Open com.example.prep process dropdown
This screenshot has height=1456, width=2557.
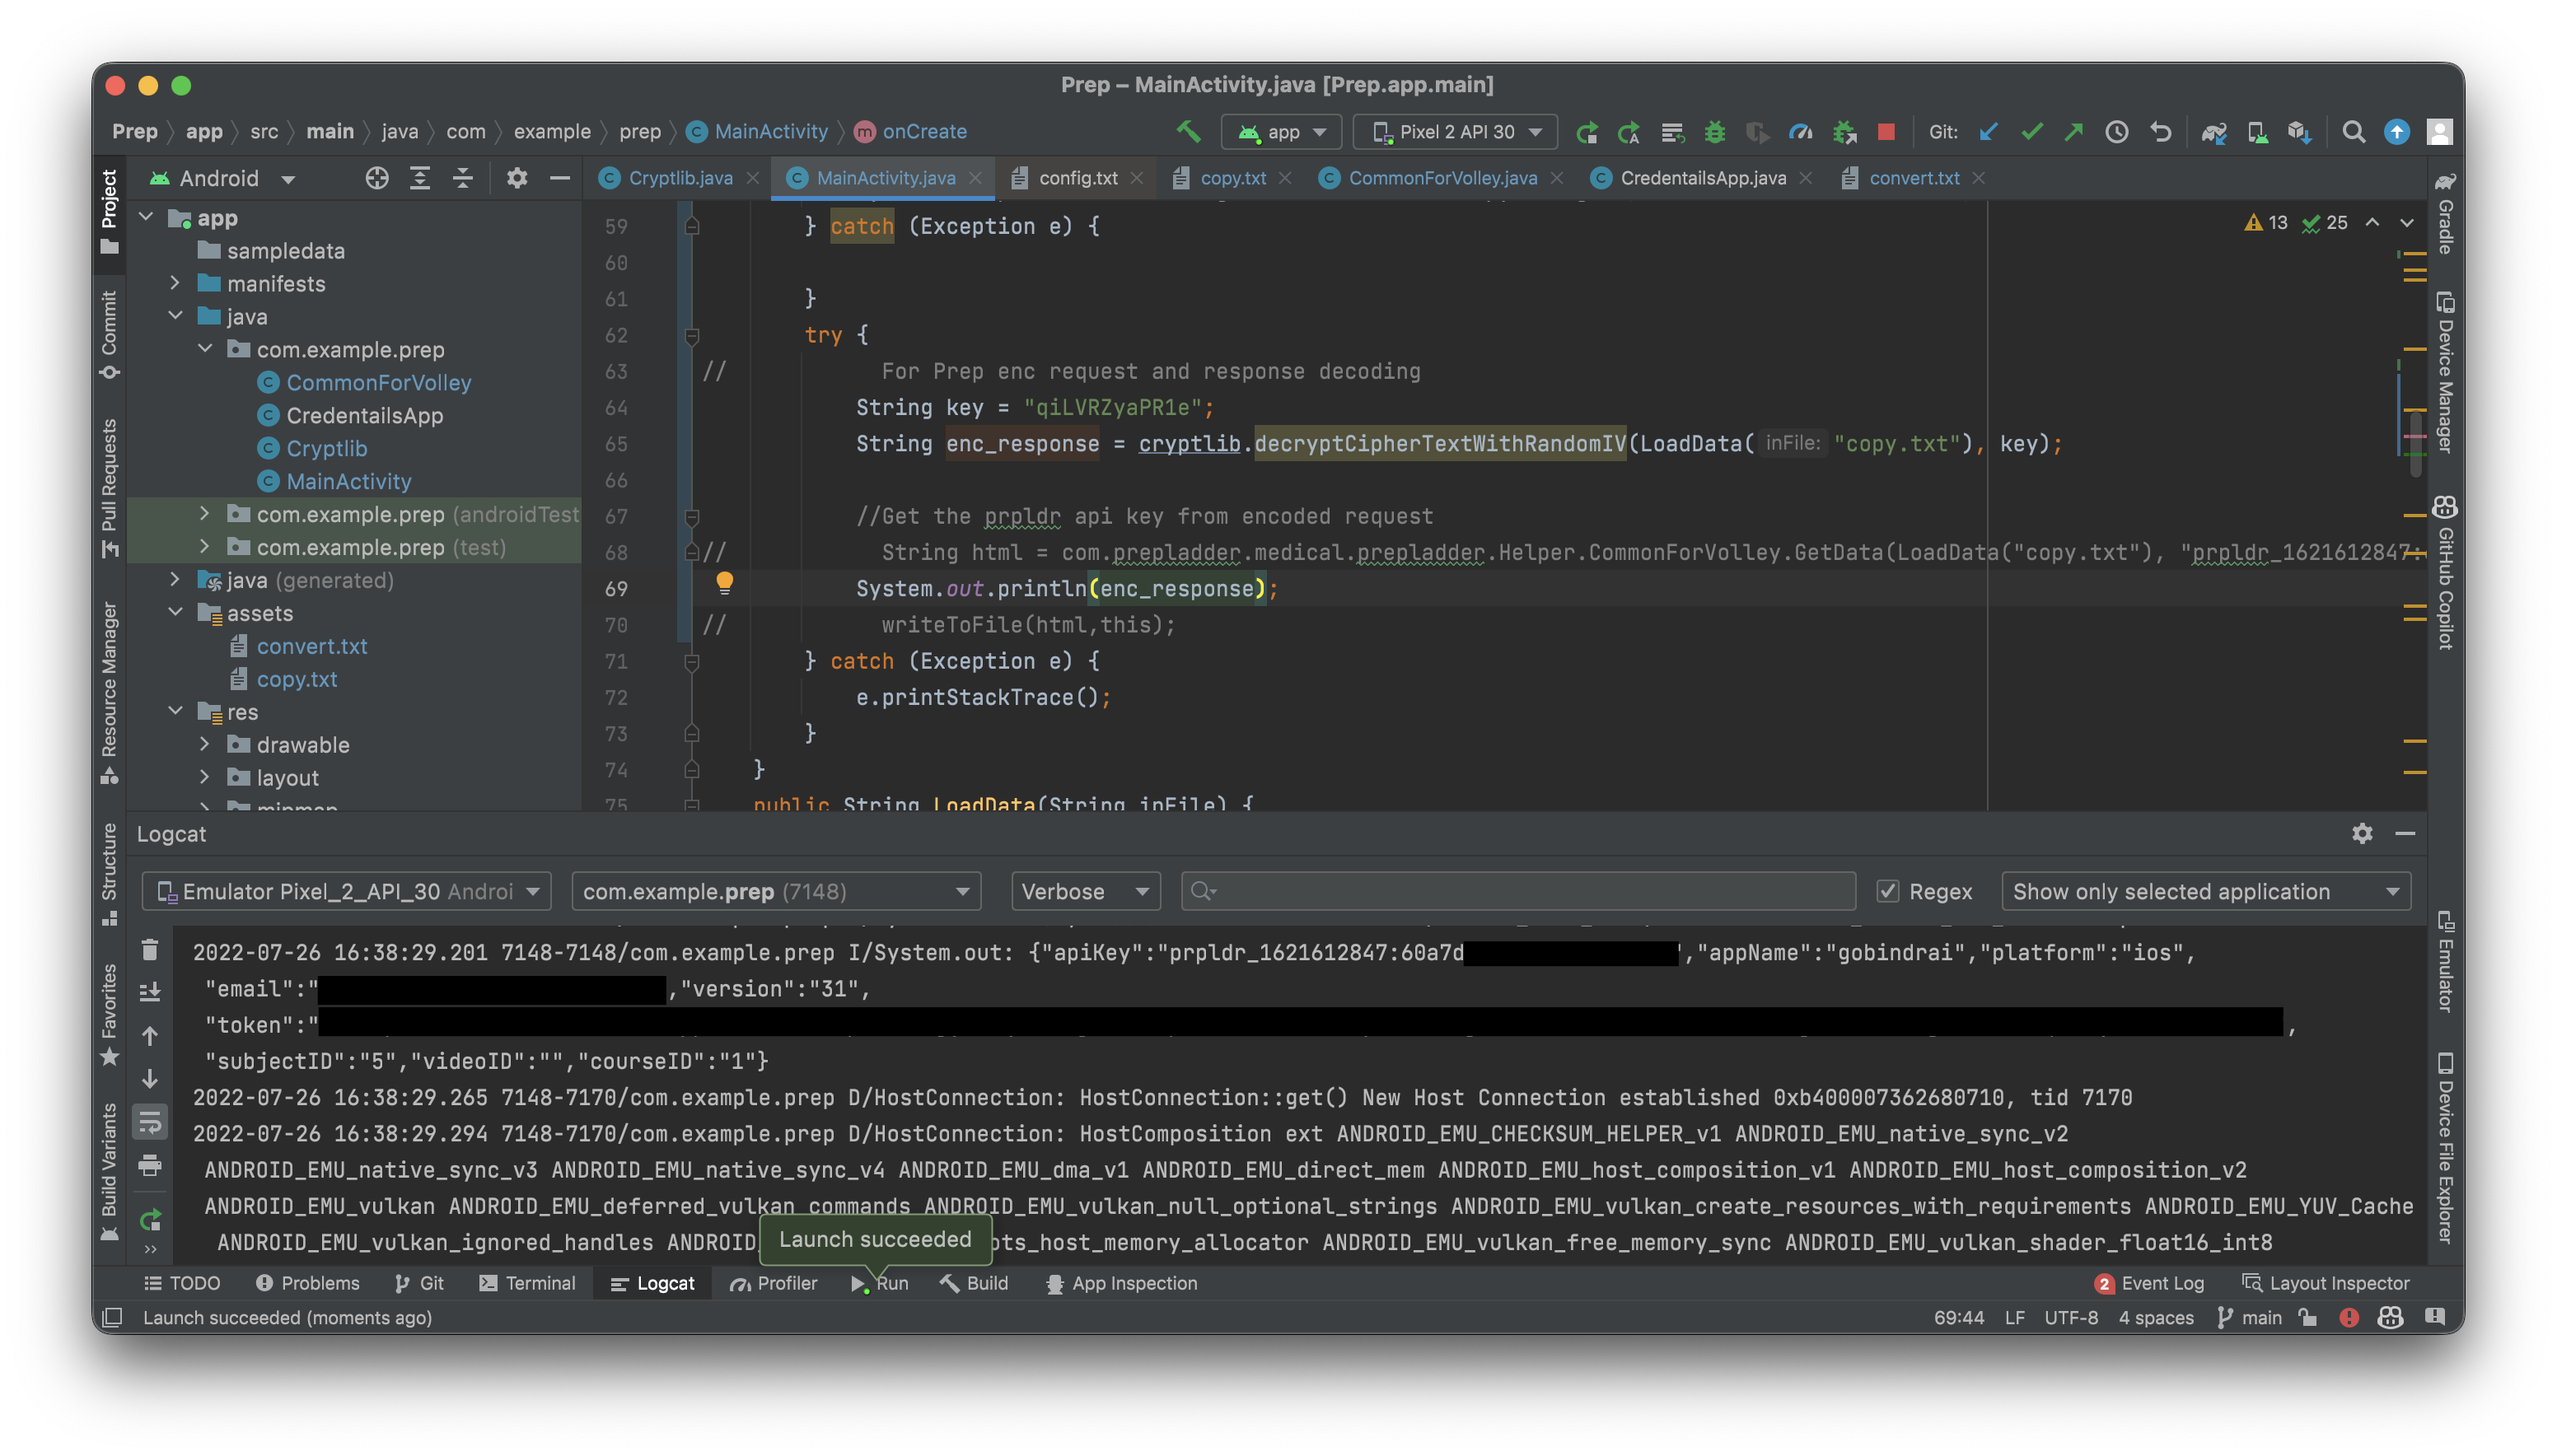[x=776, y=891]
